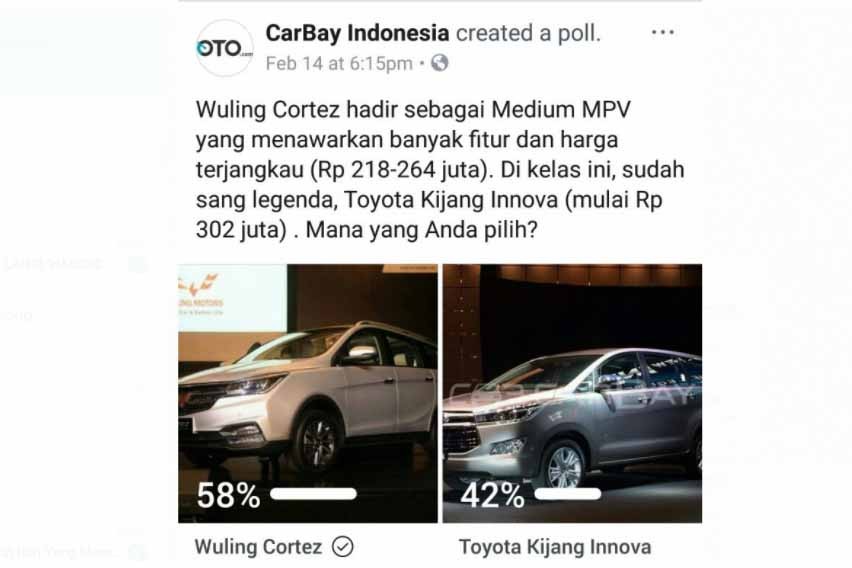852x568 pixels.
Task: Click the 'Mana yang Anda pilih?' question text
Action: tap(422, 230)
